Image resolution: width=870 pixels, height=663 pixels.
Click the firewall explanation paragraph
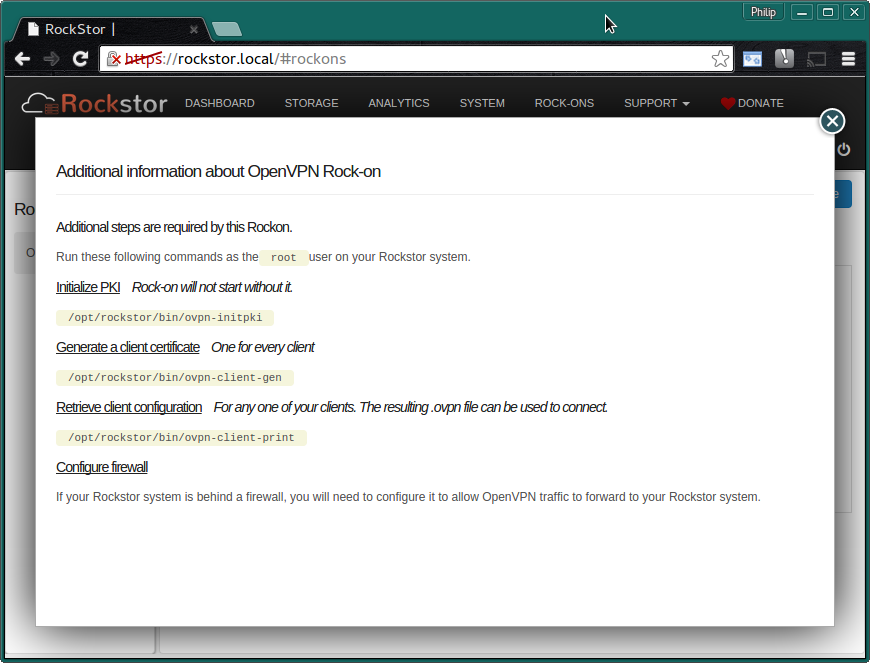(x=408, y=497)
